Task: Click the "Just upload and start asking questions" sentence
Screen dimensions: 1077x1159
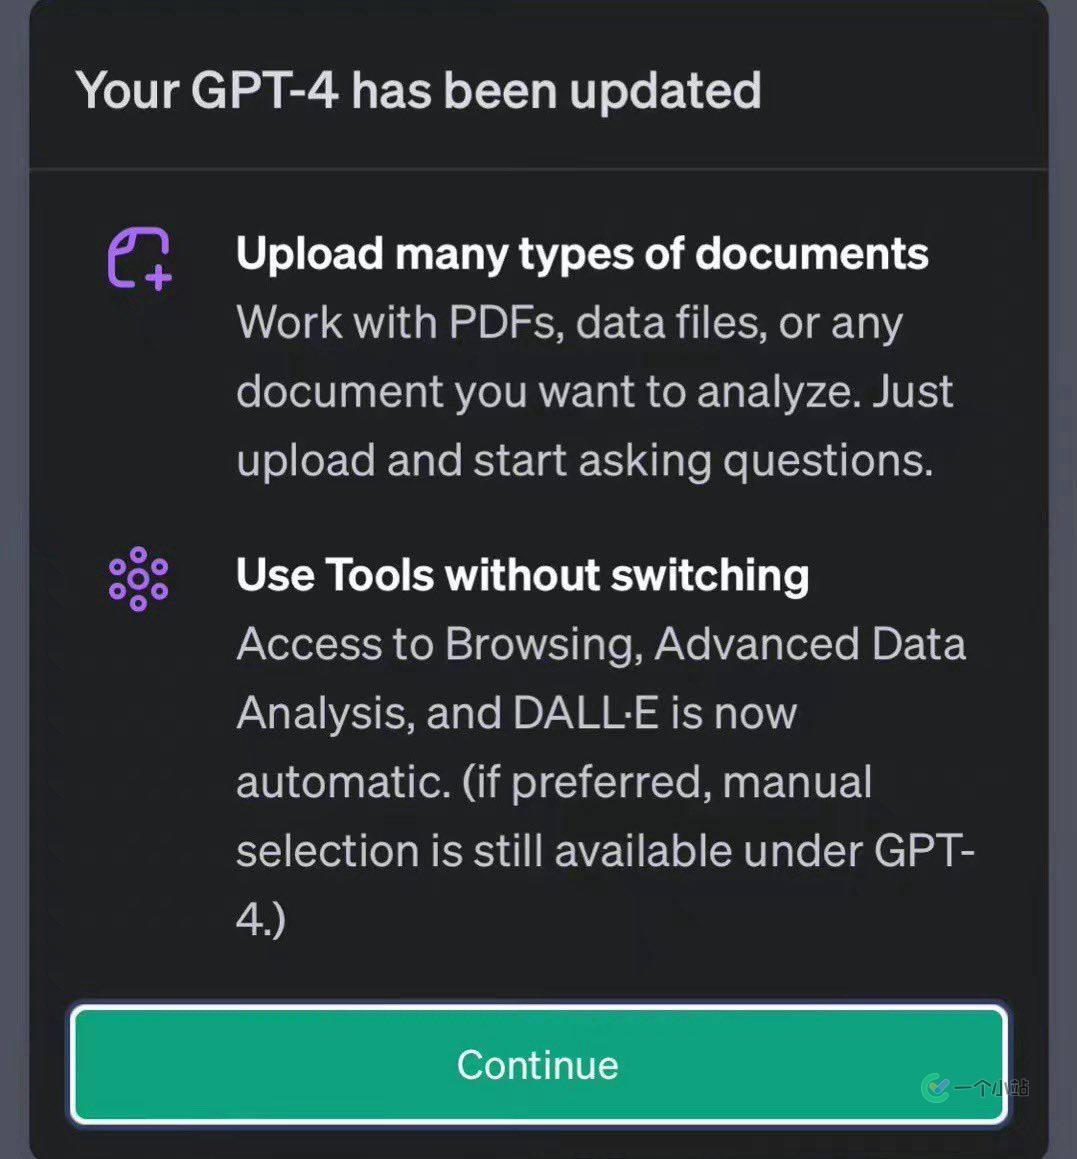Action: click(584, 460)
